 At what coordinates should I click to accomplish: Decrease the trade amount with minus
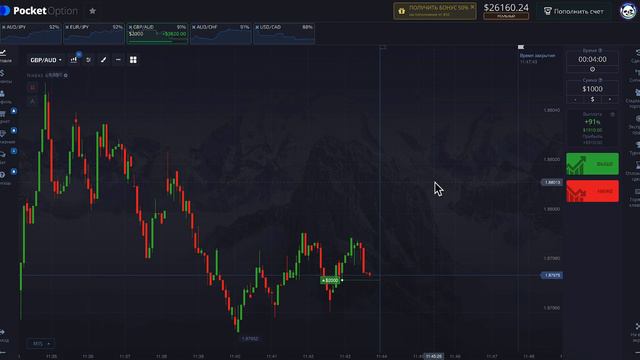pos(575,100)
